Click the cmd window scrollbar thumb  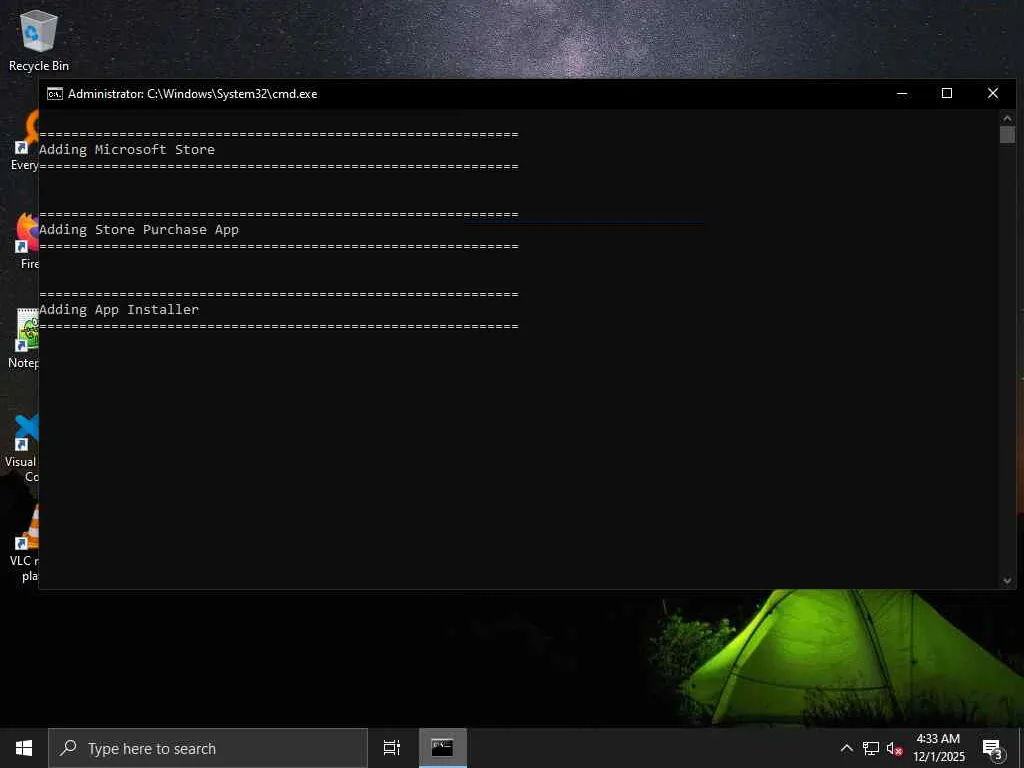point(1007,135)
